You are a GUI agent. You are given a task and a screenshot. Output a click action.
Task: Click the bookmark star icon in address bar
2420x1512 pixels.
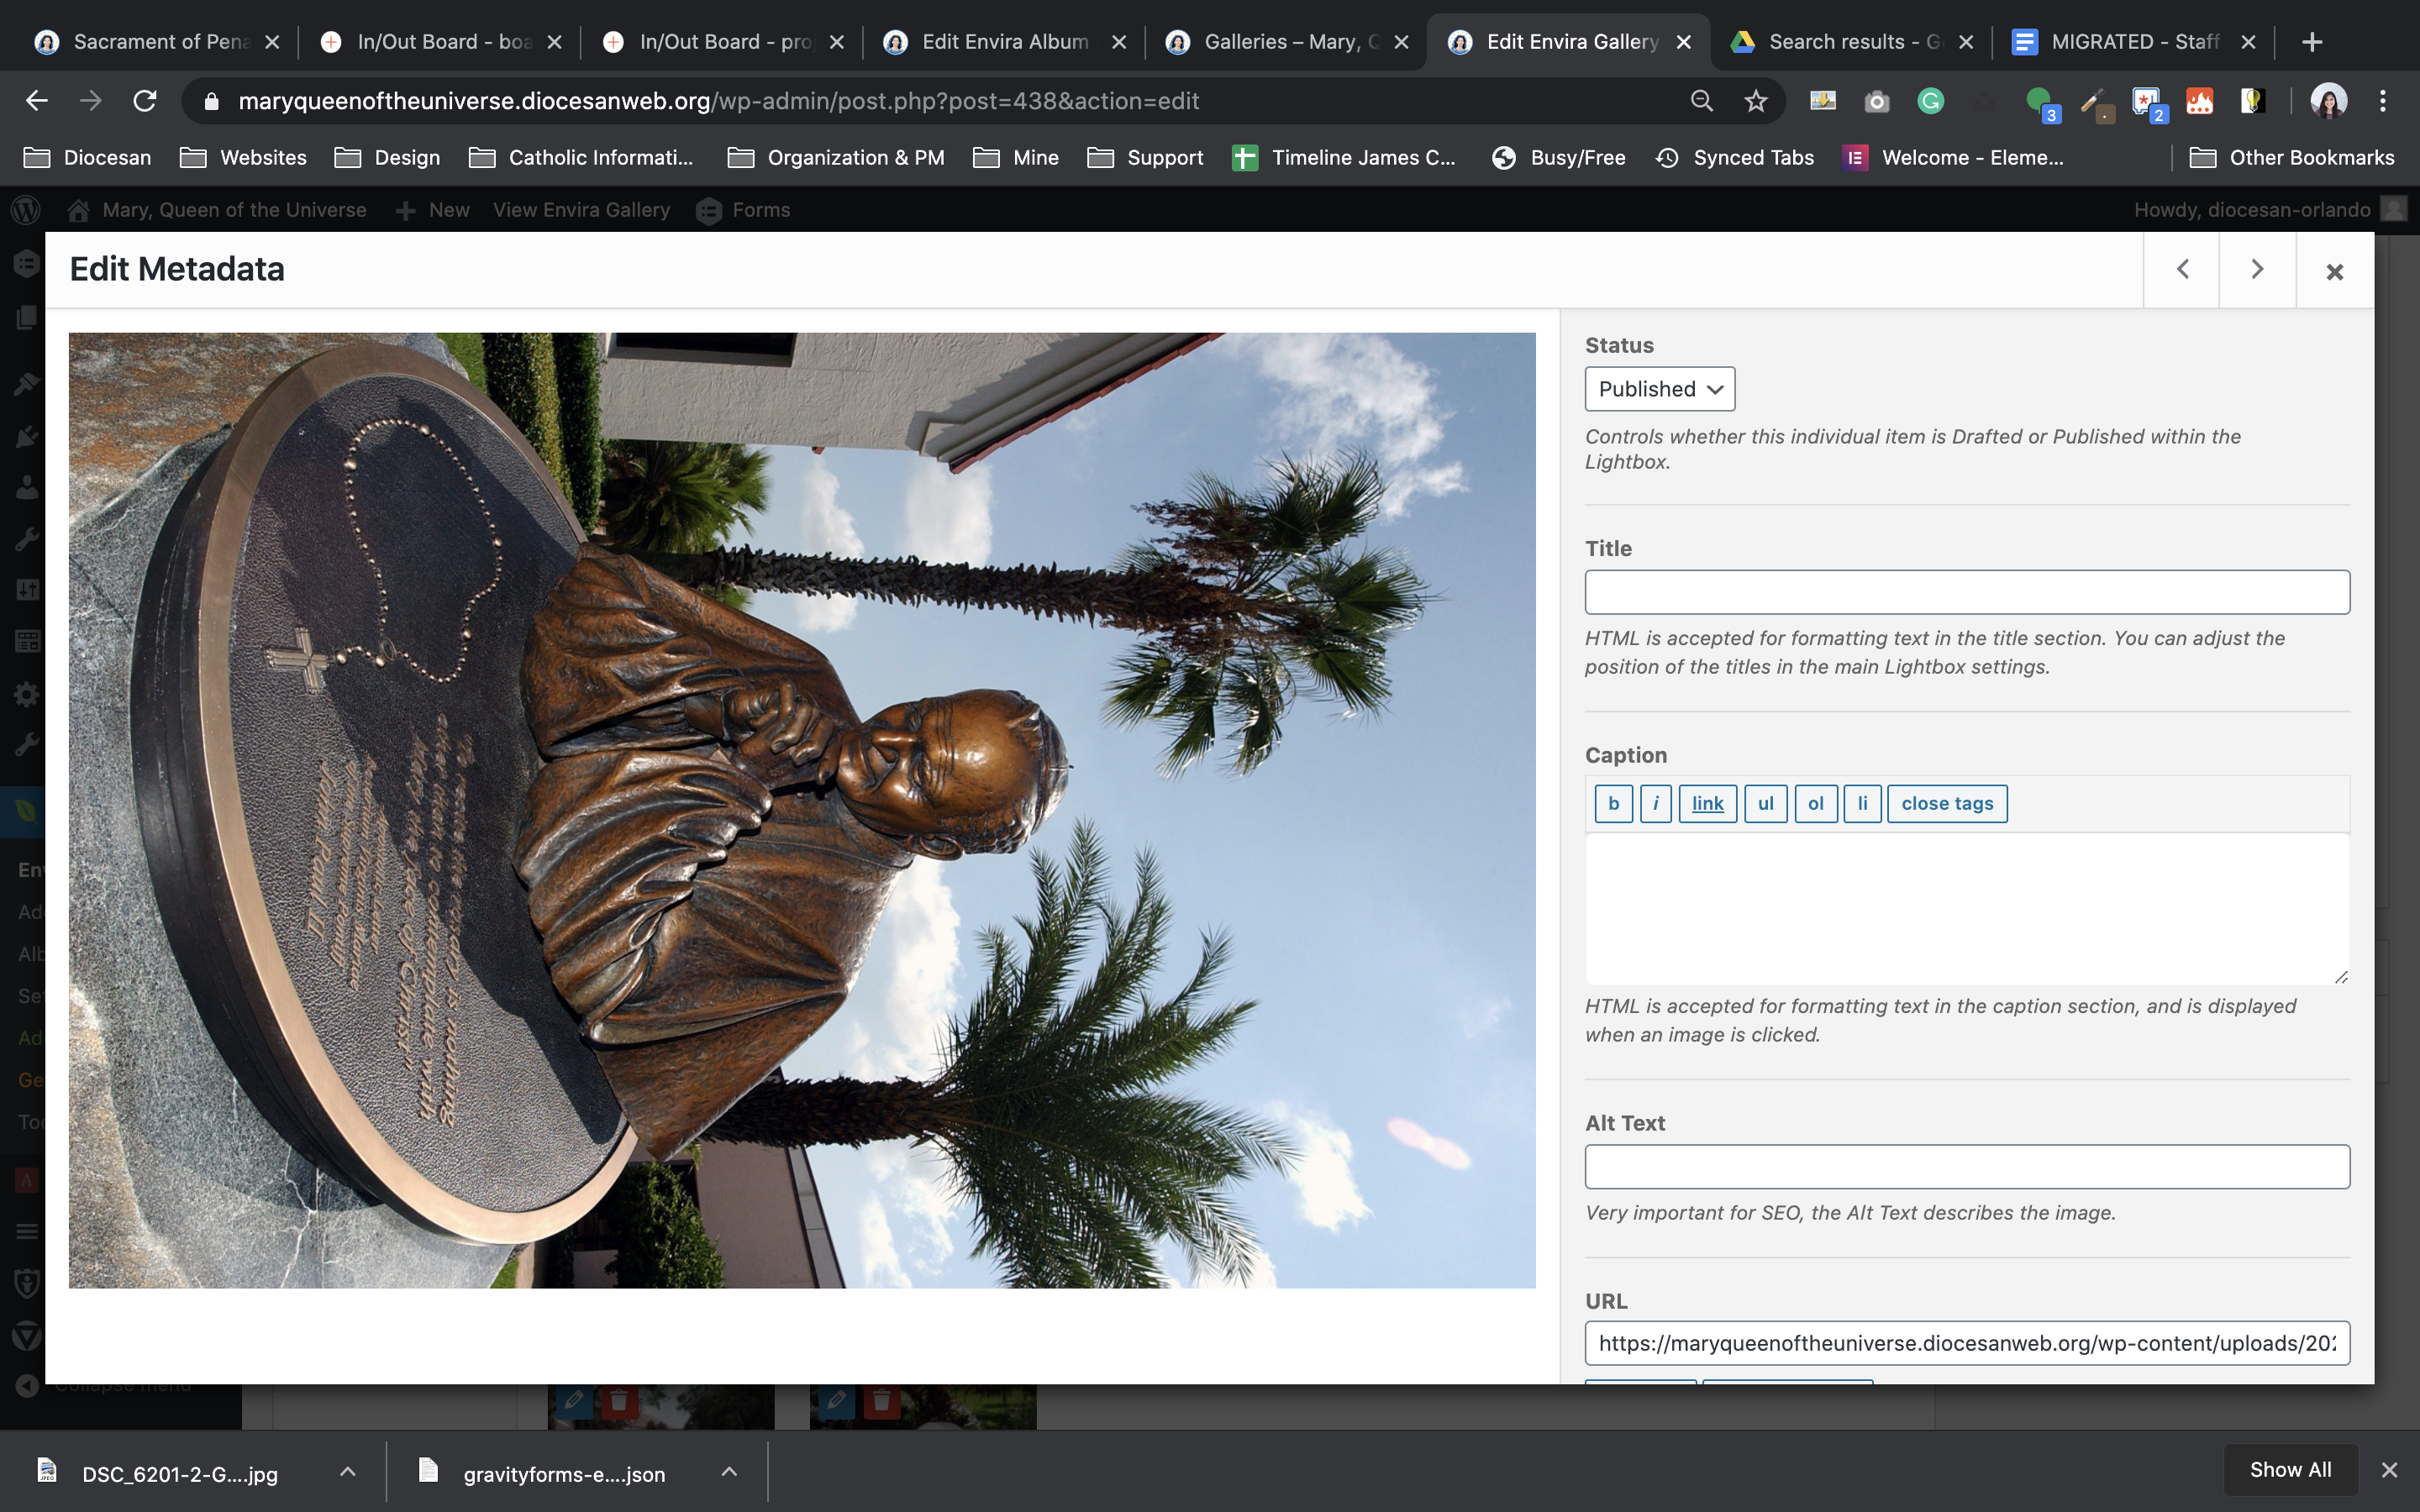pos(1756,101)
